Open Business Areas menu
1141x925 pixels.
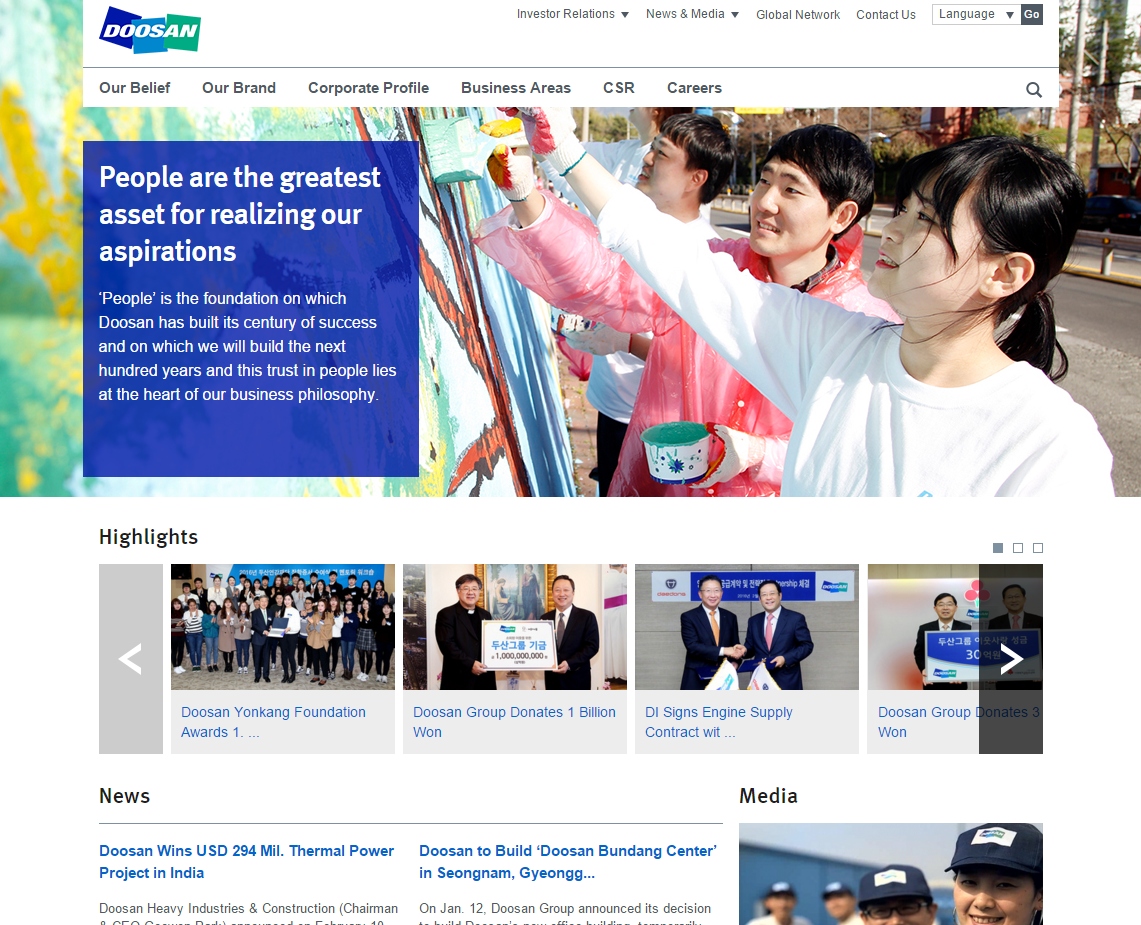coord(516,88)
